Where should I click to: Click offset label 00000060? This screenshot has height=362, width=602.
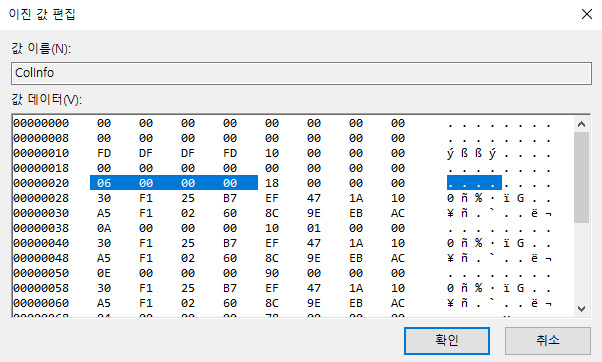pyautogui.click(x=41, y=303)
